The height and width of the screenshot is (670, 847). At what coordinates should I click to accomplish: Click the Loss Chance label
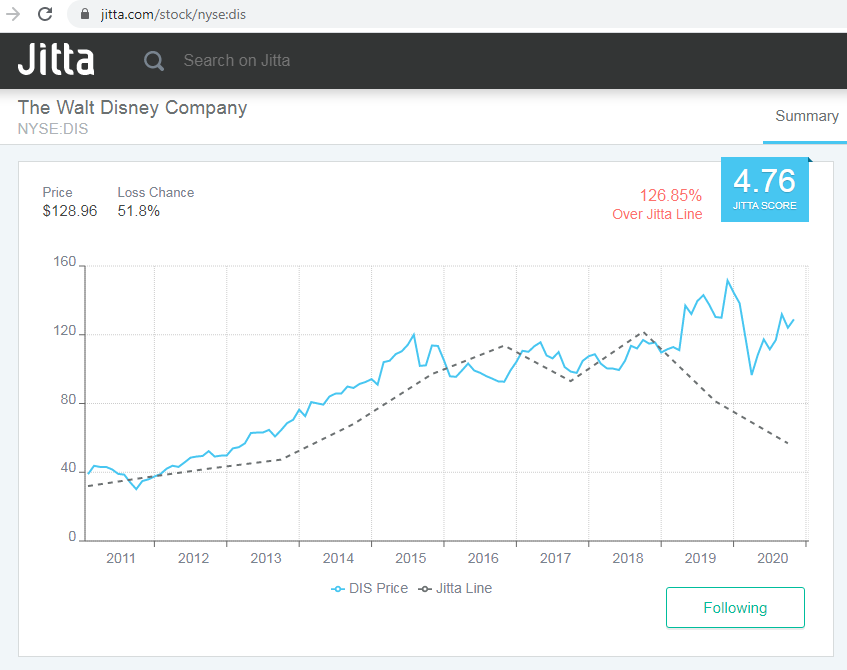156,192
